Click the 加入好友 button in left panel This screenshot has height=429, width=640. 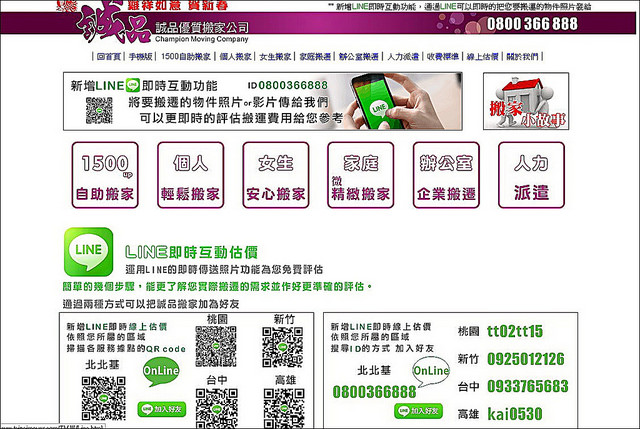pos(164,408)
